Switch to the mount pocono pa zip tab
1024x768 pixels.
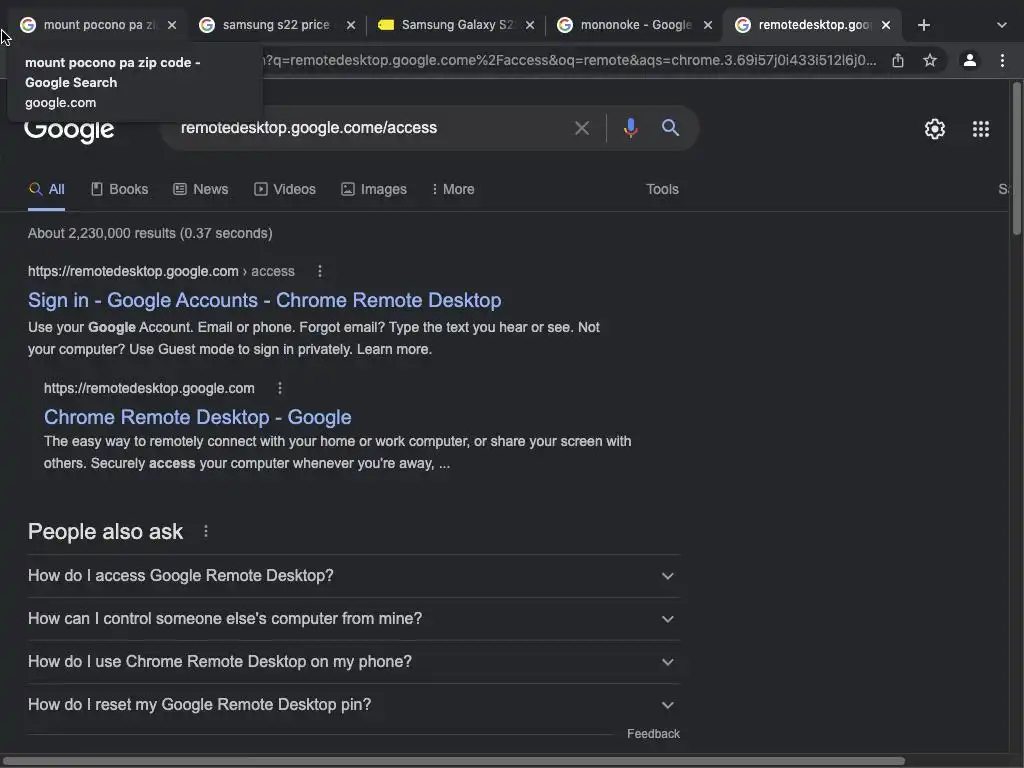(x=98, y=25)
